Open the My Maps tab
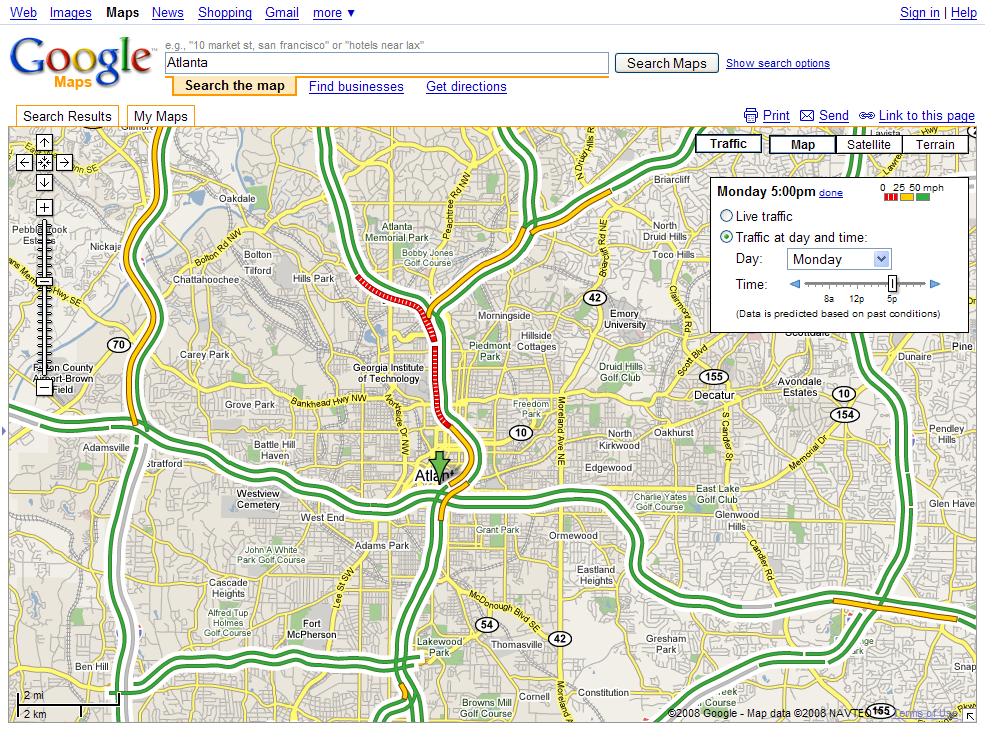The width and height of the screenshot is (985, 729). (x=161, y=116)
